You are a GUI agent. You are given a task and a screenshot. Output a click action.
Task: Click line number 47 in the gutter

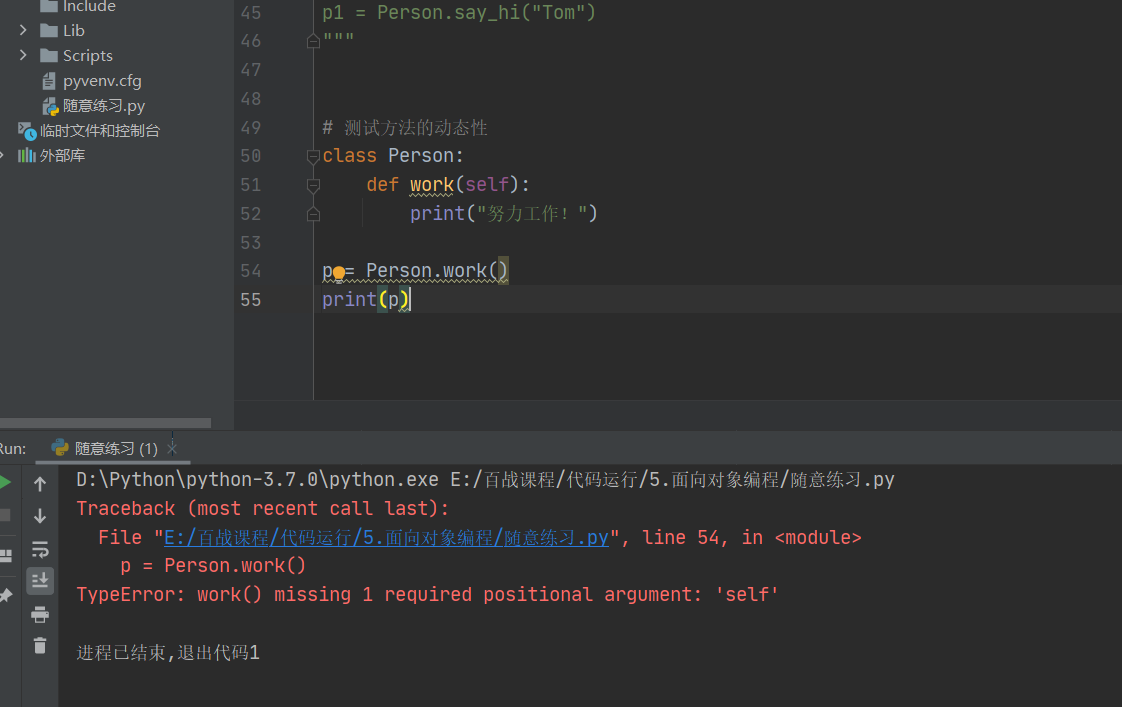(250, 70)
